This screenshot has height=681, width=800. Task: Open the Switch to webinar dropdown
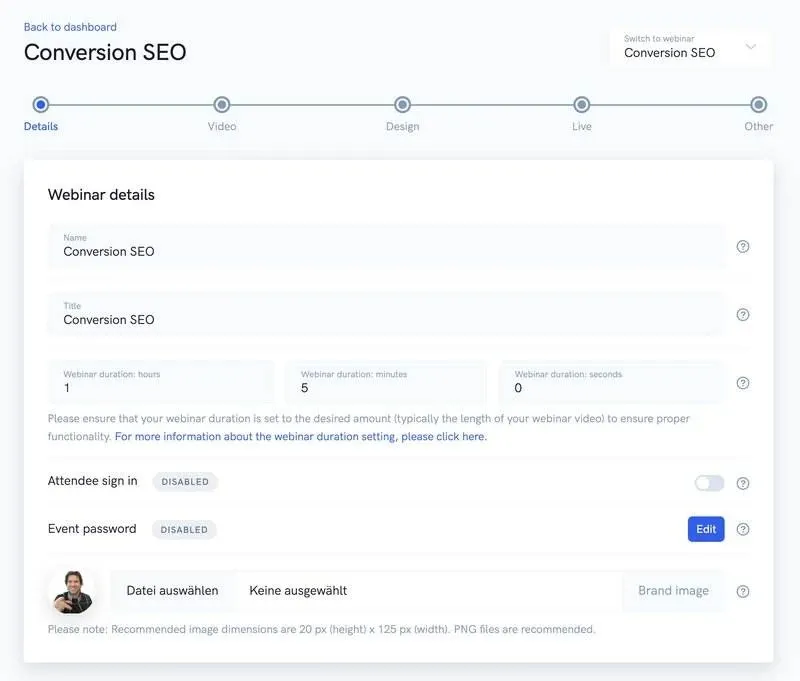pos(689,47)
